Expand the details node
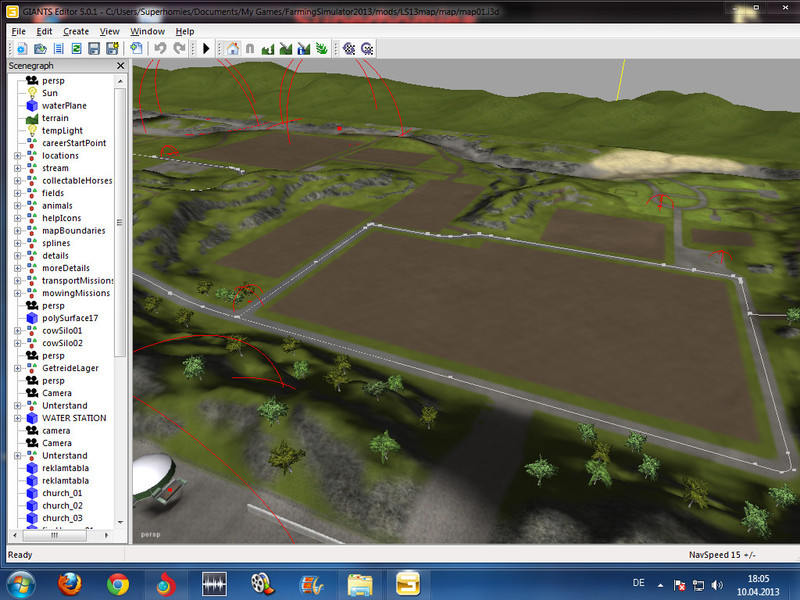 pyautogui.click(x=17, y=256)
